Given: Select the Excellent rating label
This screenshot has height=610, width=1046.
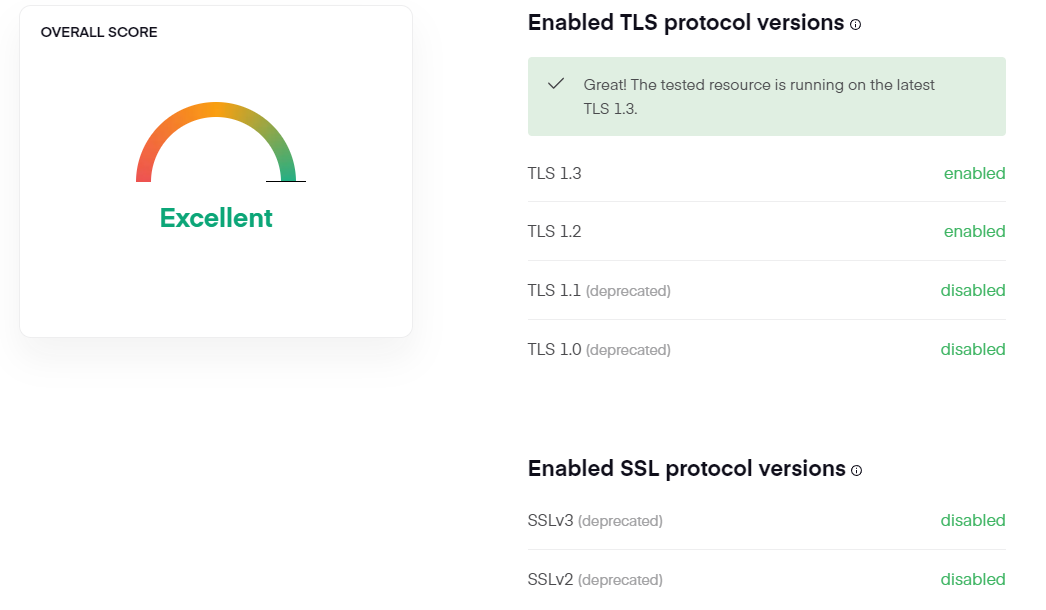Looking at the screenshot, I should 215,218.
